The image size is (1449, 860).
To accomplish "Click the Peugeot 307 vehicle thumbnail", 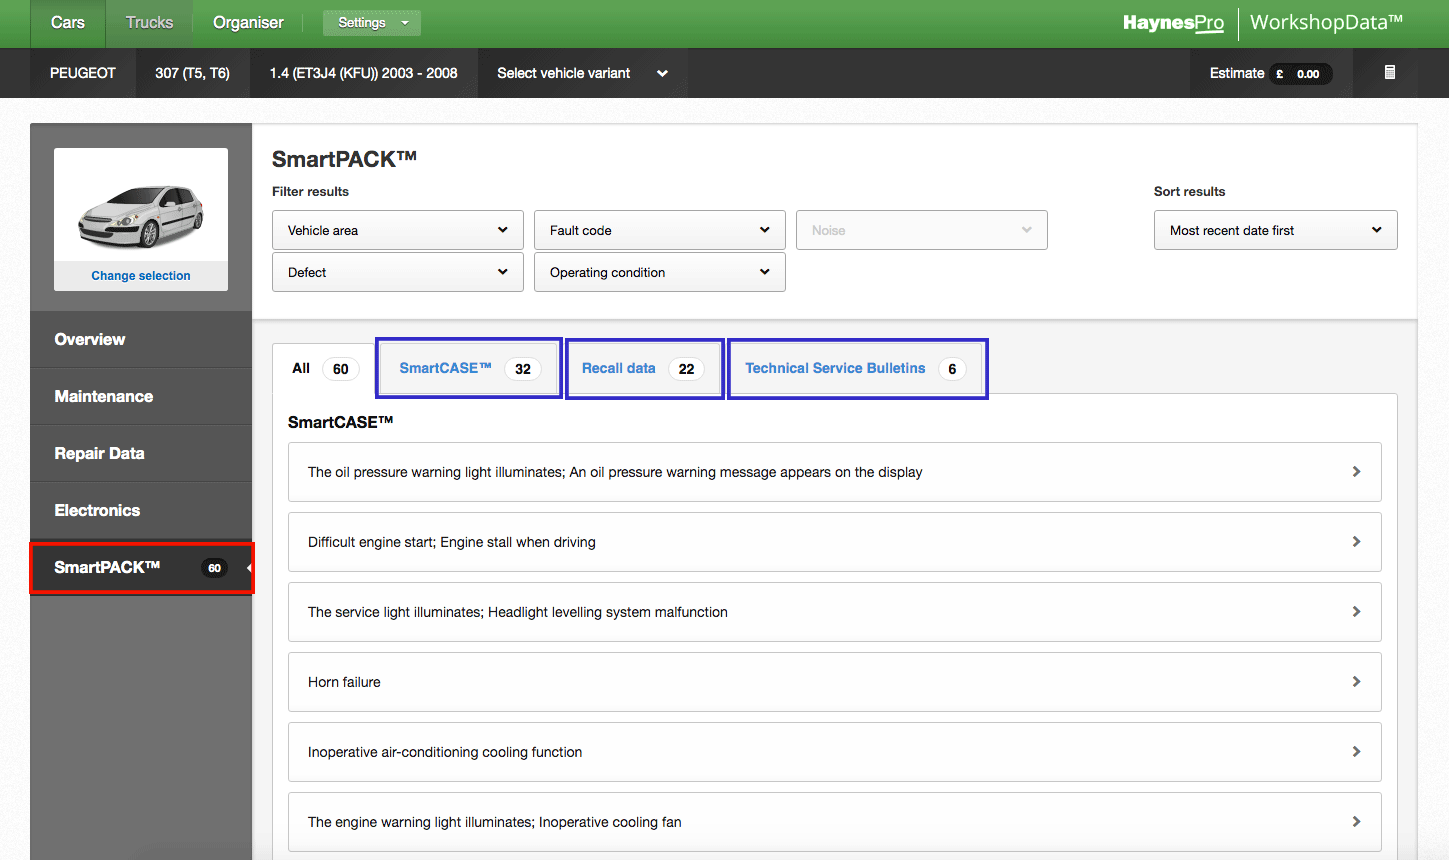I will coord(141,215).
